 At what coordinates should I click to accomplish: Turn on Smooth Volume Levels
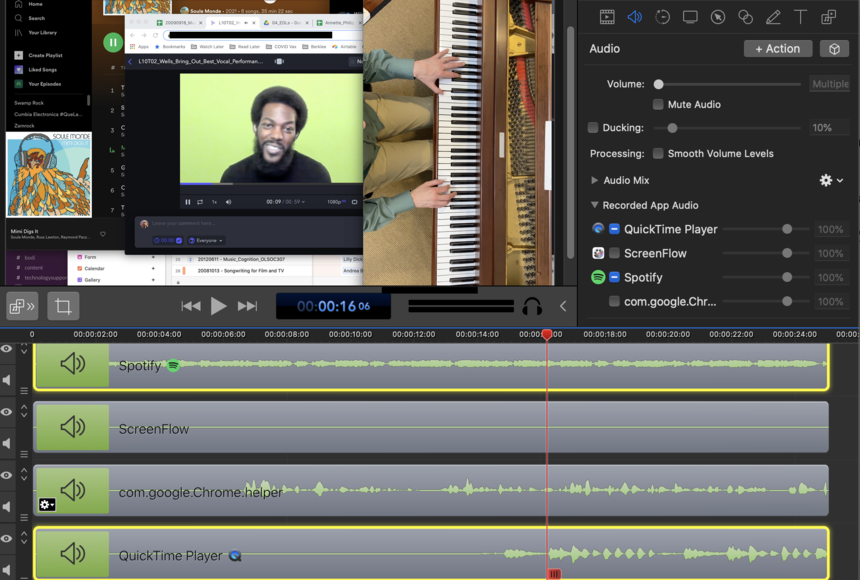(658, 154)
